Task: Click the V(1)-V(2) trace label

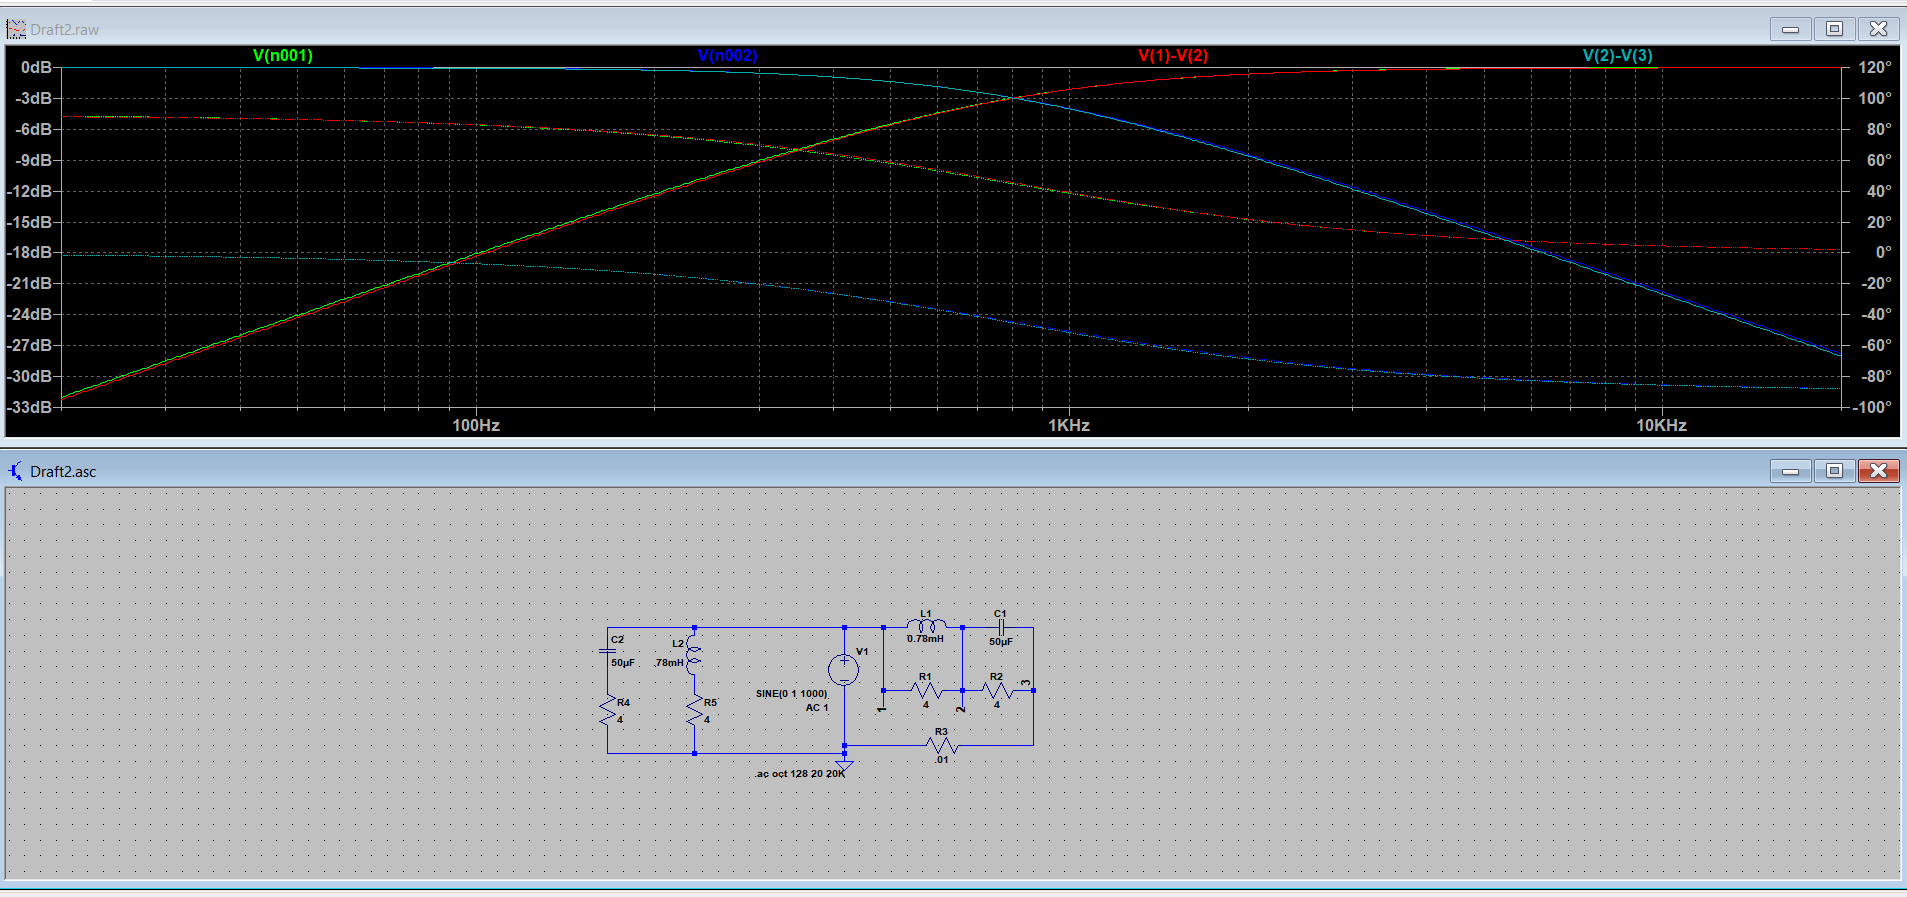Action: click(1173, 56)
